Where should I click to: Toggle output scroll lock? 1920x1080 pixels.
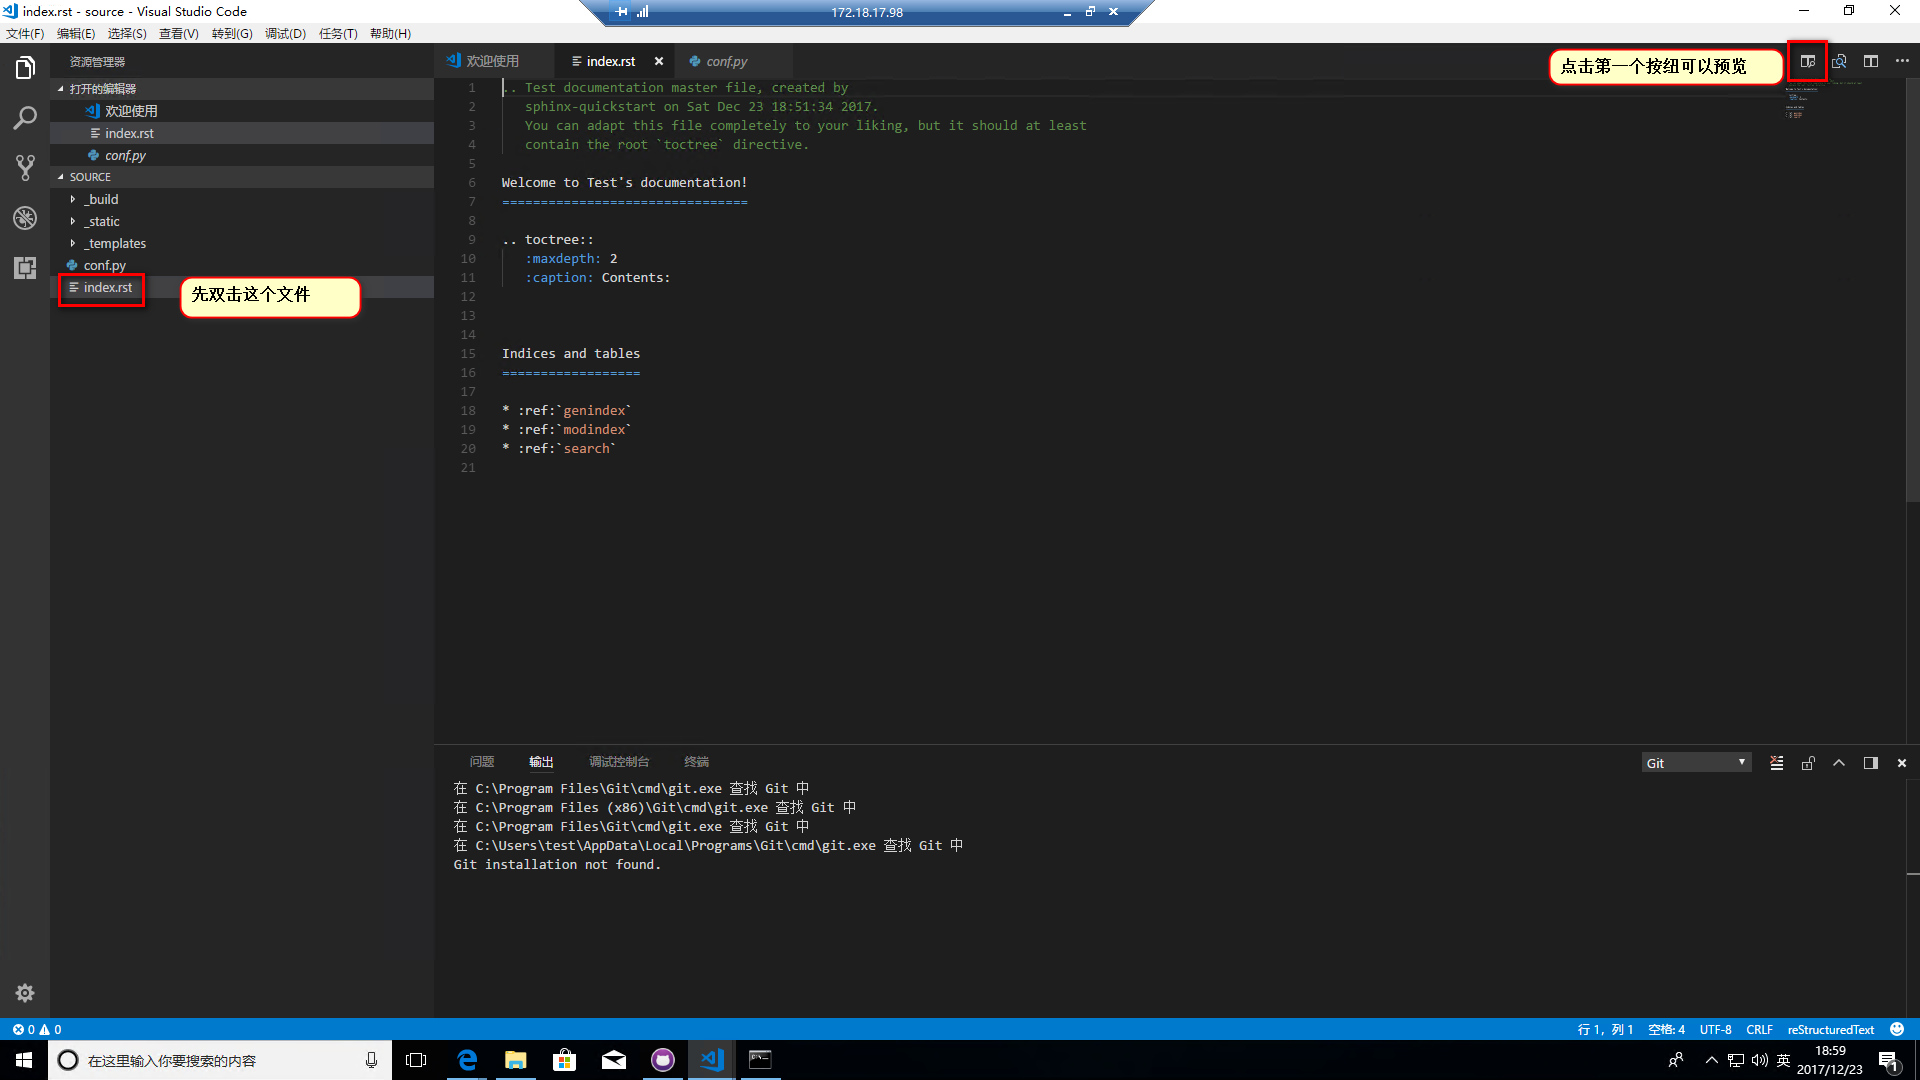coord(1808,763)
